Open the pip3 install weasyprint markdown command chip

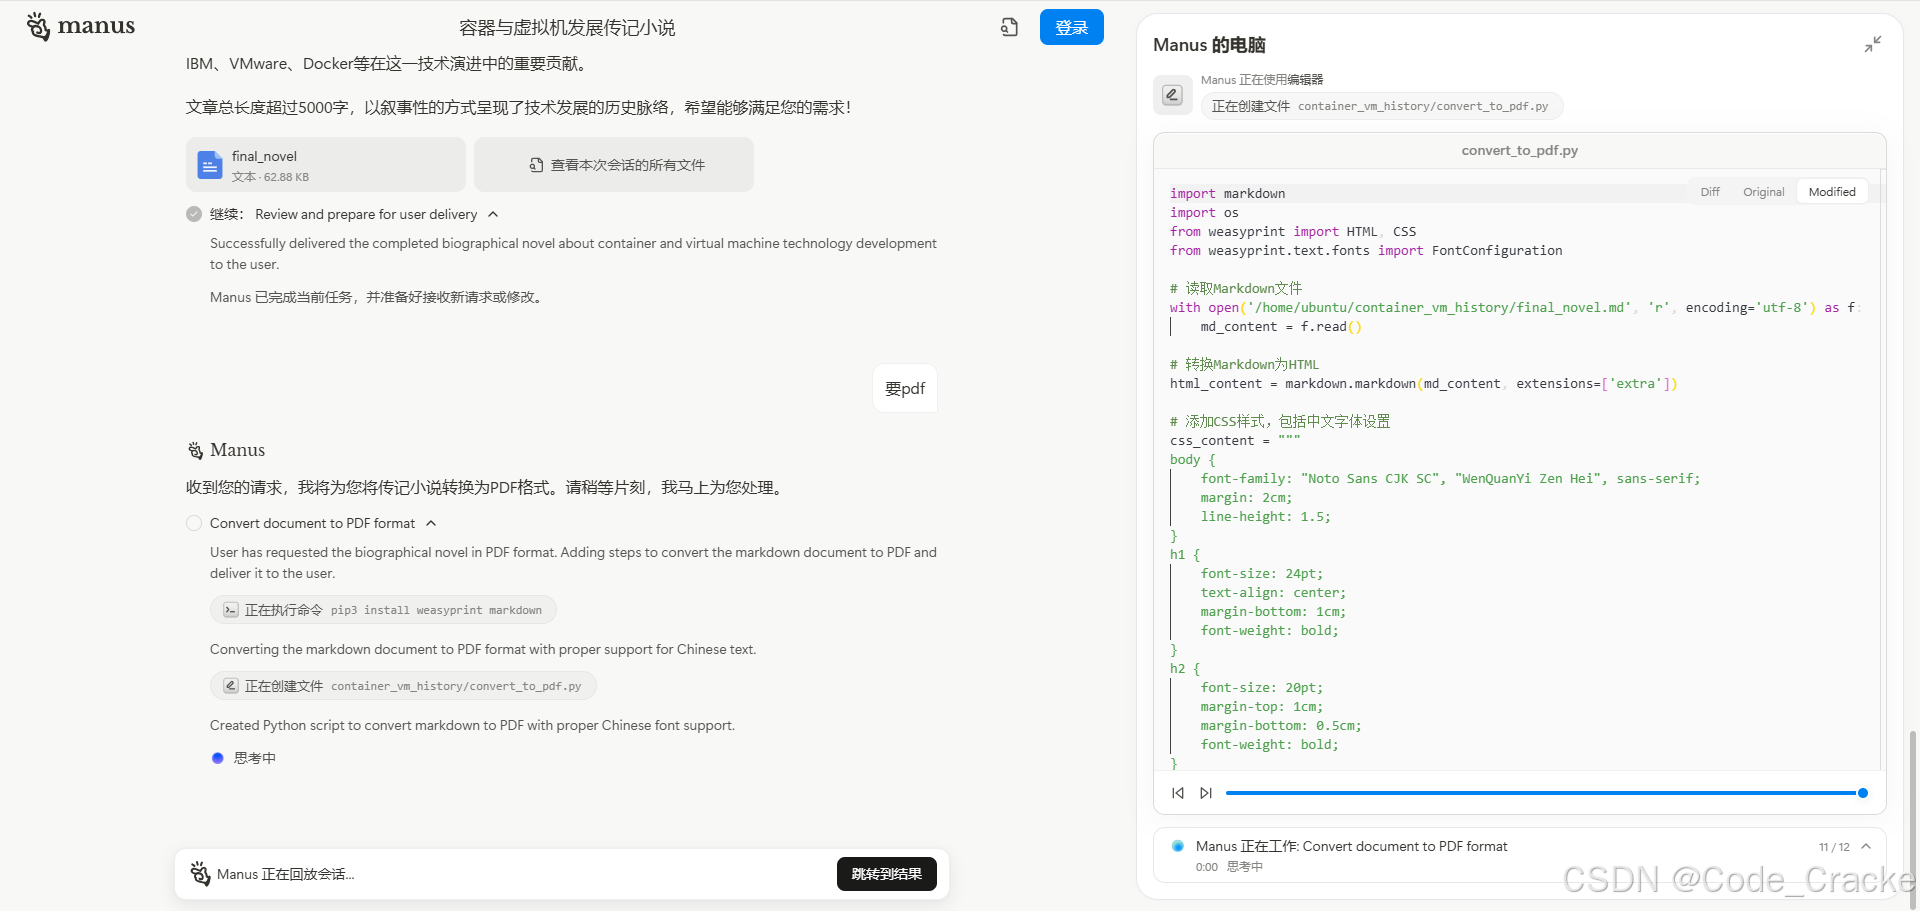383,610
